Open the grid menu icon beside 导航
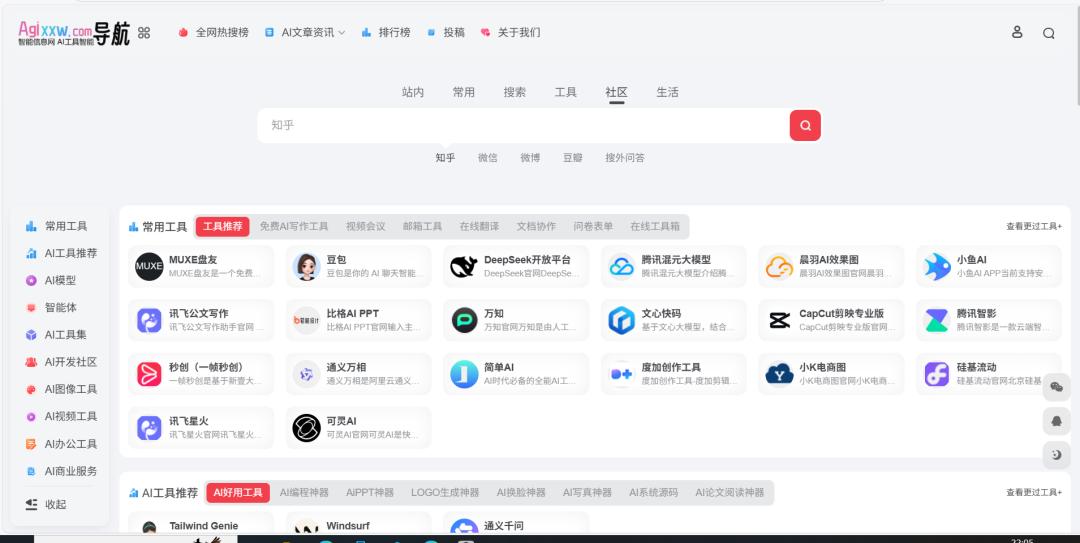 click(x=144, y=32)
